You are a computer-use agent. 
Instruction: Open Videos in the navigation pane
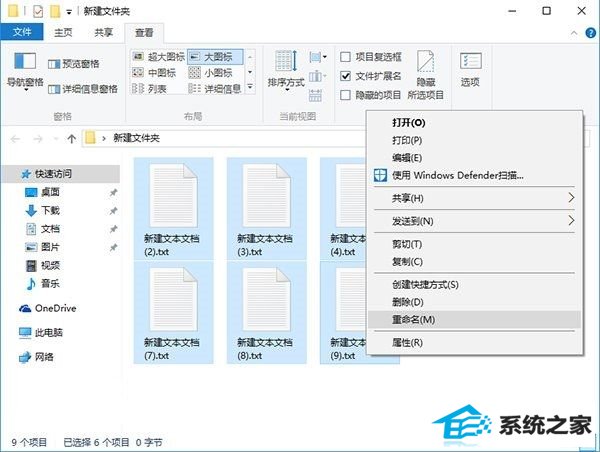click(x=50, y=265)
